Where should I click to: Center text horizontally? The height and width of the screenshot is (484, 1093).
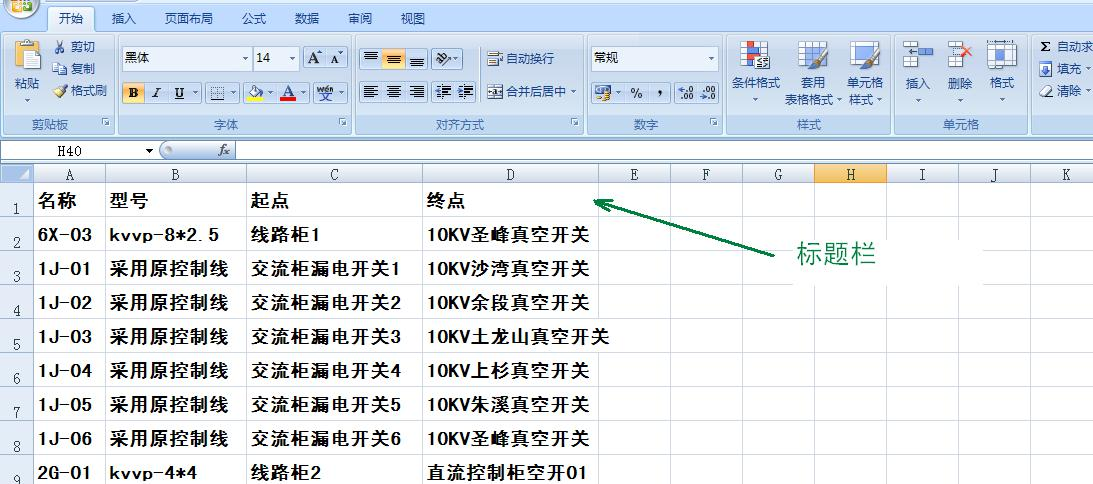394,92
